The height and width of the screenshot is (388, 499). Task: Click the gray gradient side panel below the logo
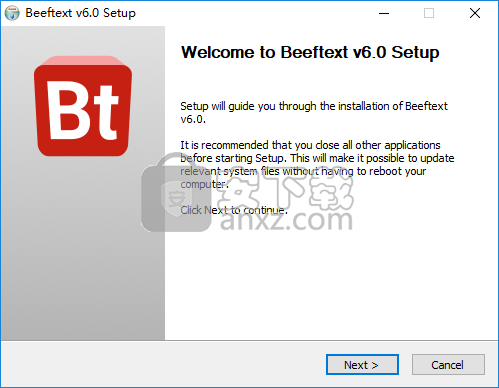click(x=83, y=250)
